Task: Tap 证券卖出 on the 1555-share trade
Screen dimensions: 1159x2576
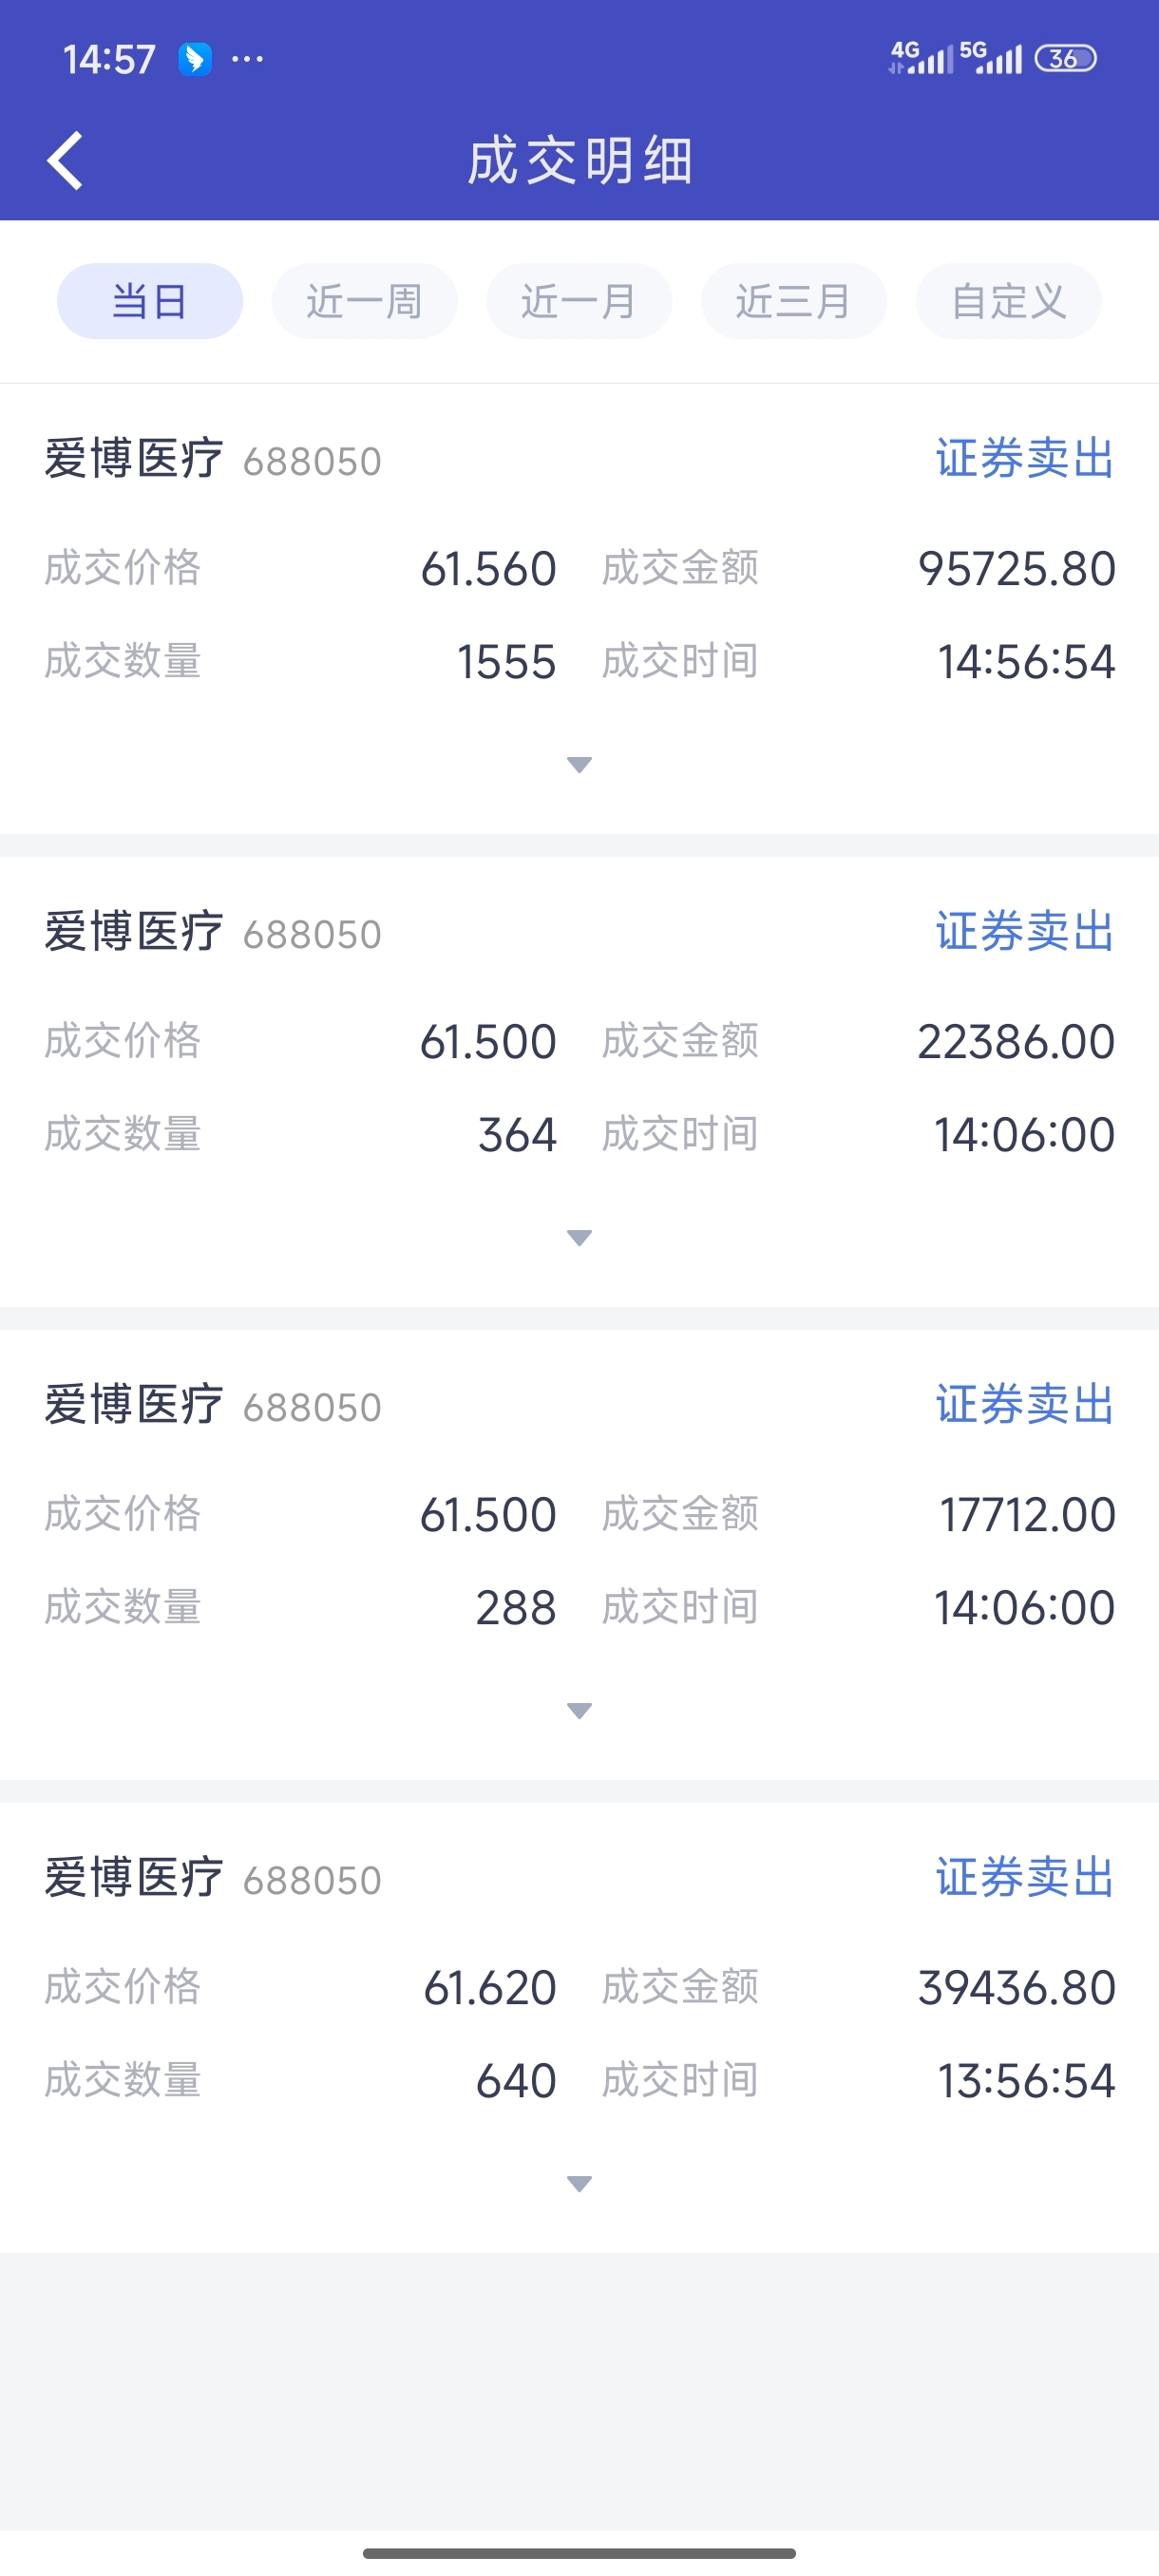Action: [1024, 459]
